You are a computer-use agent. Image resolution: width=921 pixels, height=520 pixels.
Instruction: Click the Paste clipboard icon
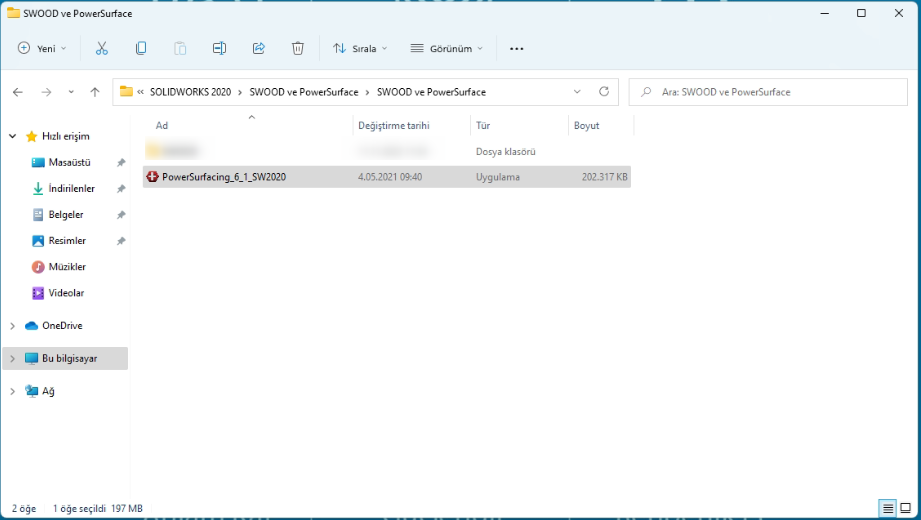click(180, 48)
